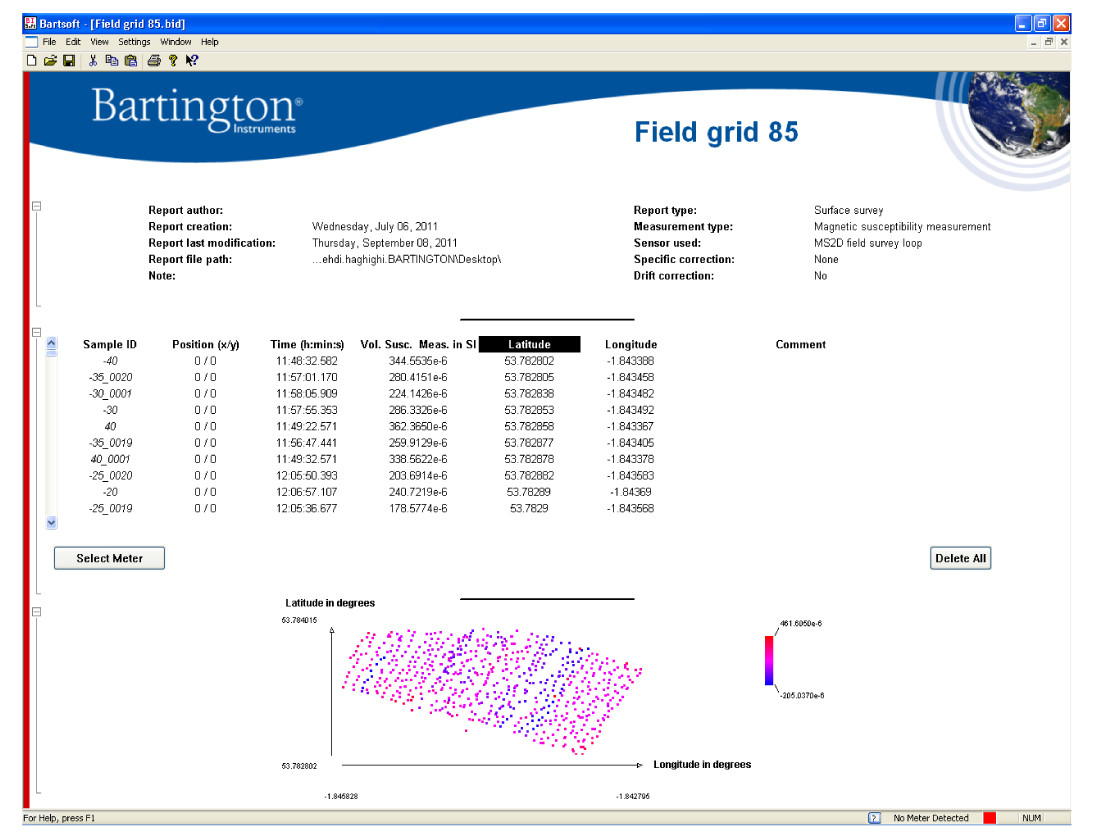The image size is (1093, 834).
Task: Click the susceptibility color scale bar
Action: 768,660
